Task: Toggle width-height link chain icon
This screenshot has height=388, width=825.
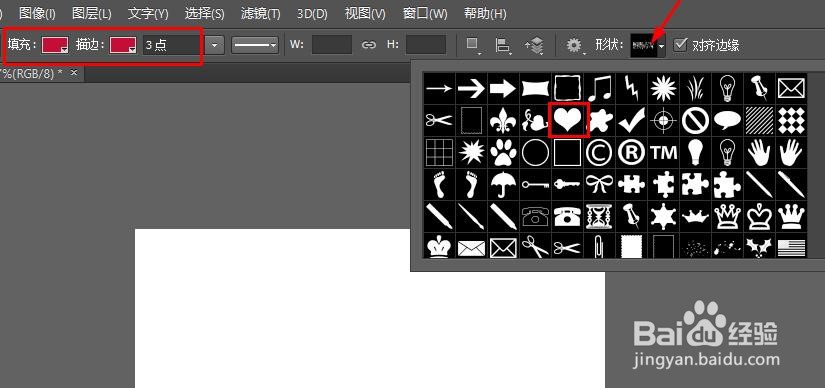Action: pyautogui.click(x=369, y=45)
